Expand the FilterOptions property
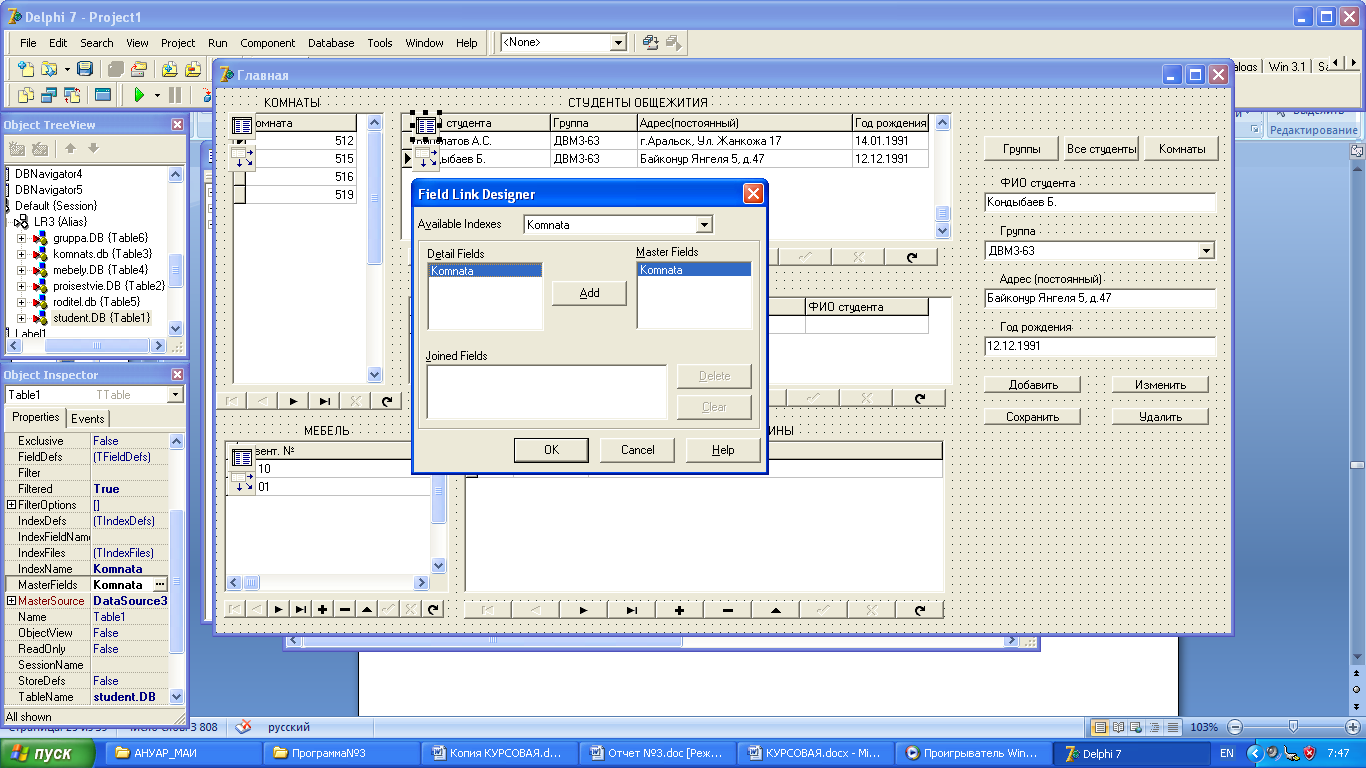This screenshot has width=1366, height=768. (11, 505)
